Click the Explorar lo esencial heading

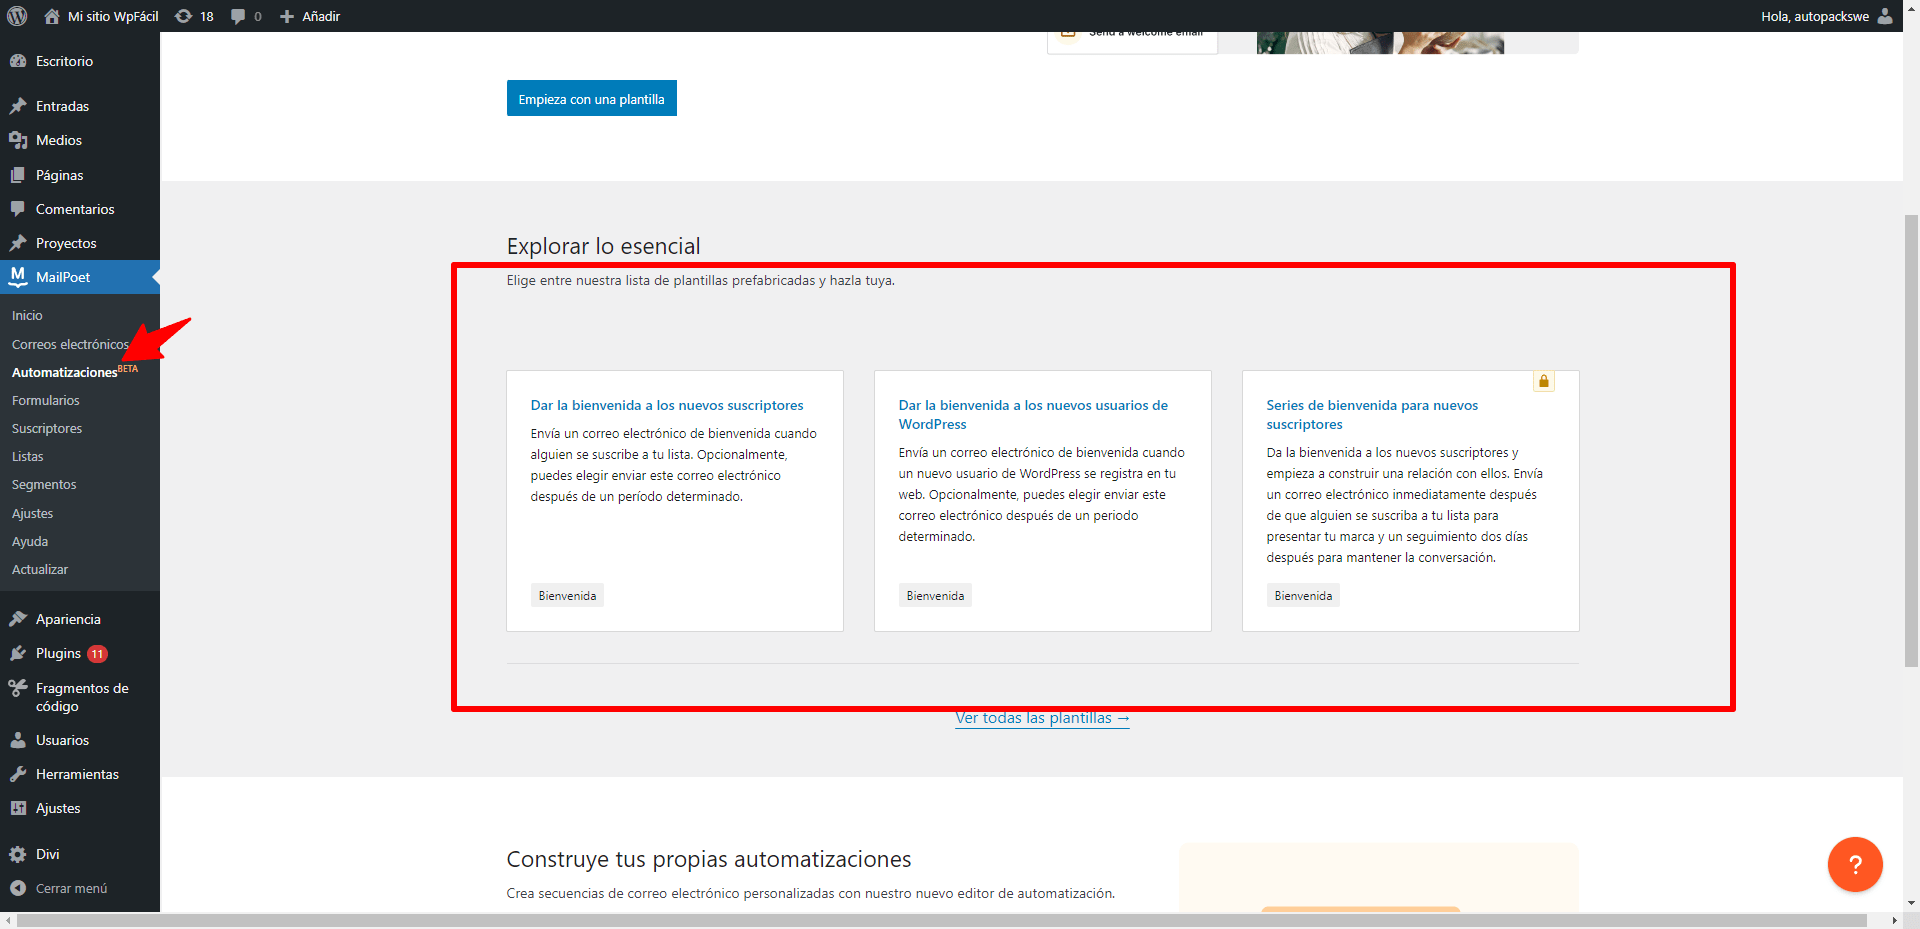point(603,246)
